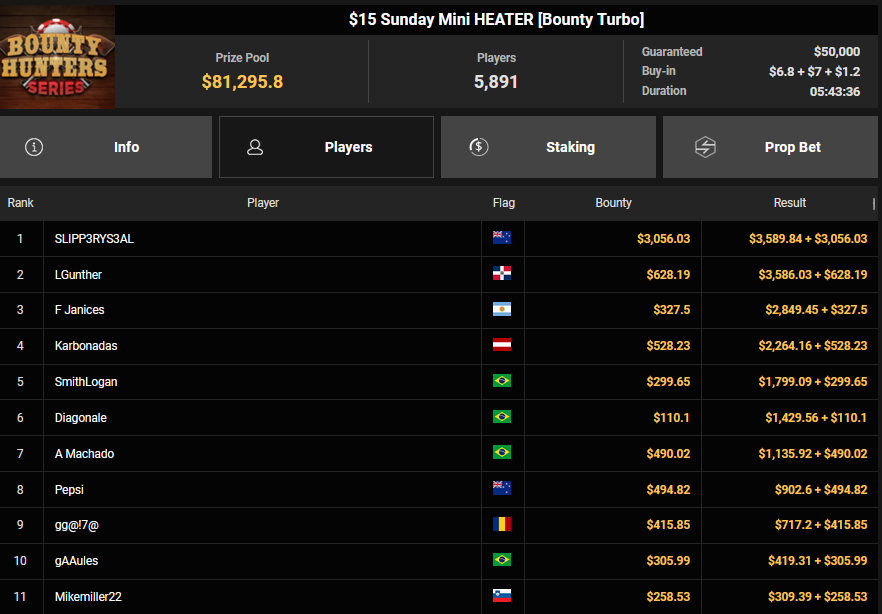This screenshot has height=614, width=882.
Task: Switch to the Staking tab
Action: point(548,147)
